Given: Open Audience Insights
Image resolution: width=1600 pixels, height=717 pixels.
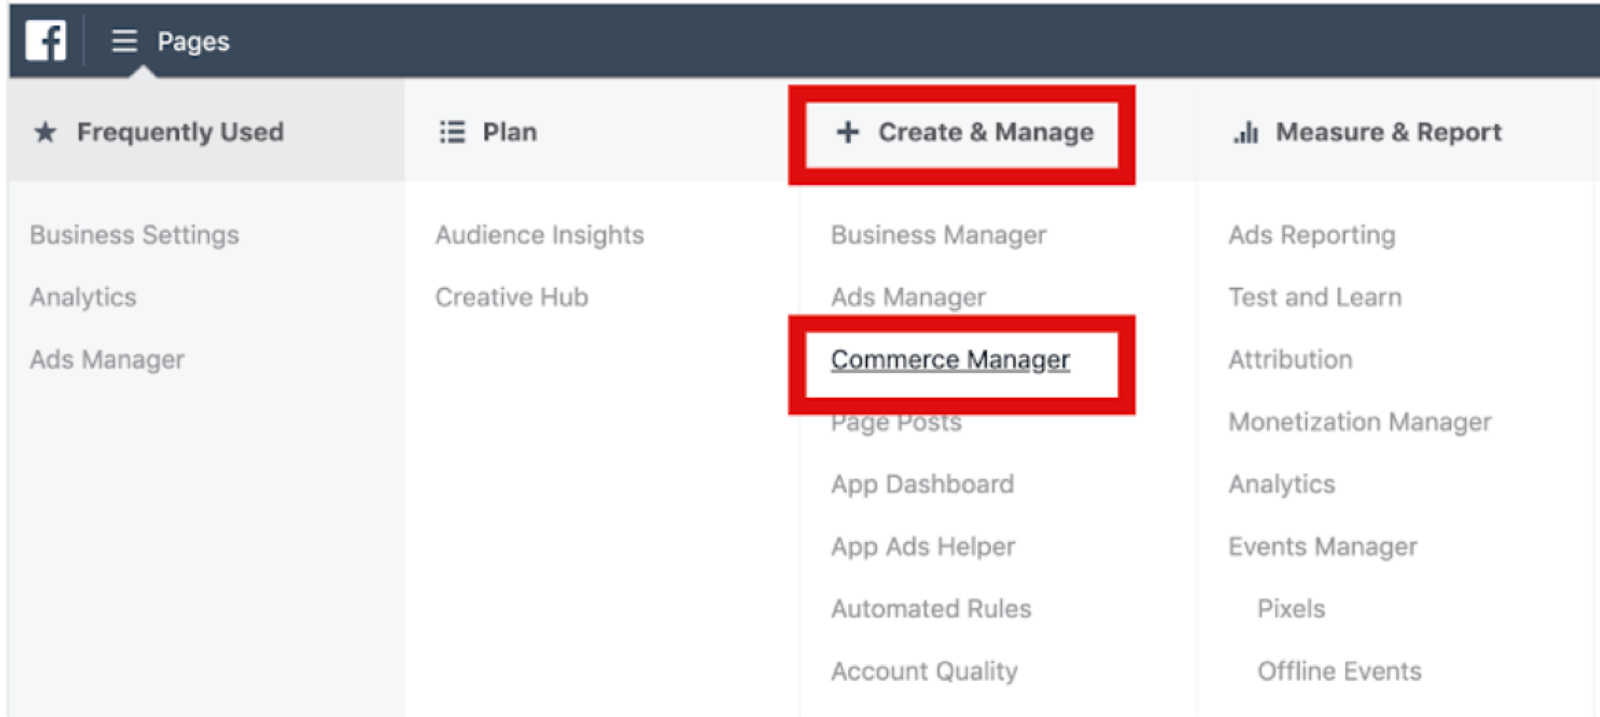Looking at the screenshot, I should [x=540, y=235].
